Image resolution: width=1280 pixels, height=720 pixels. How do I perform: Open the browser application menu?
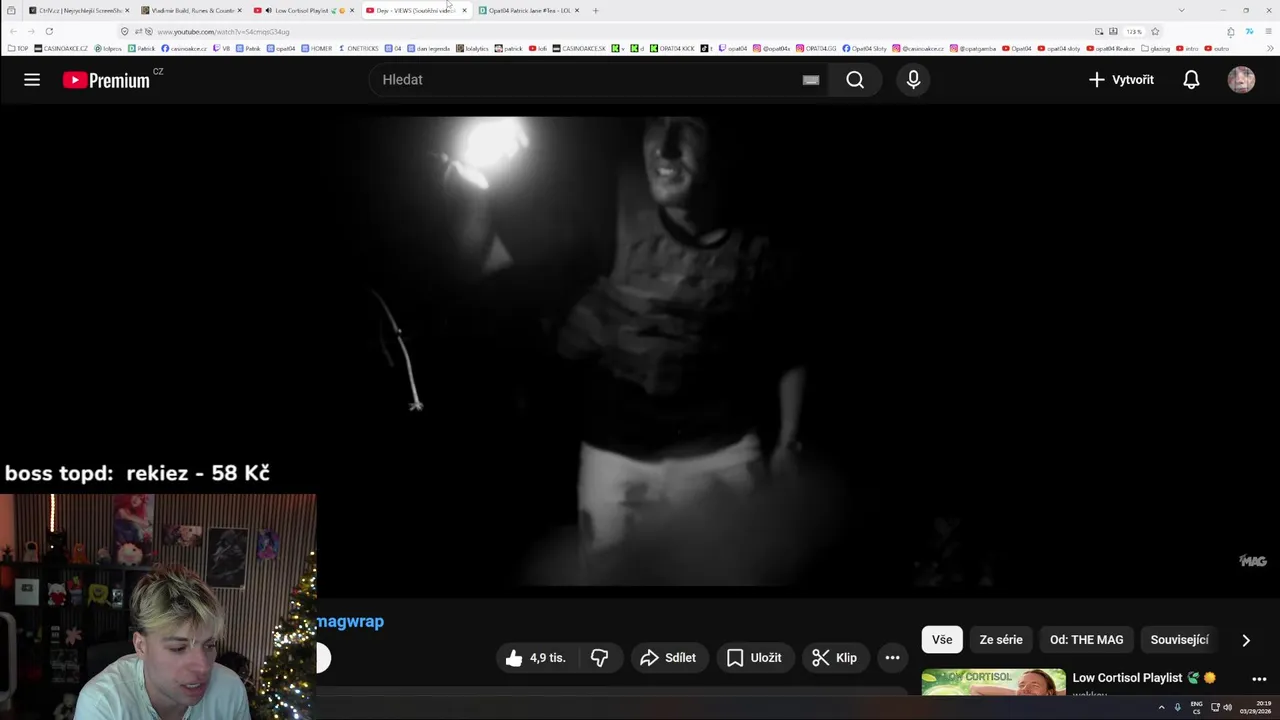(x=1268, y=31)
